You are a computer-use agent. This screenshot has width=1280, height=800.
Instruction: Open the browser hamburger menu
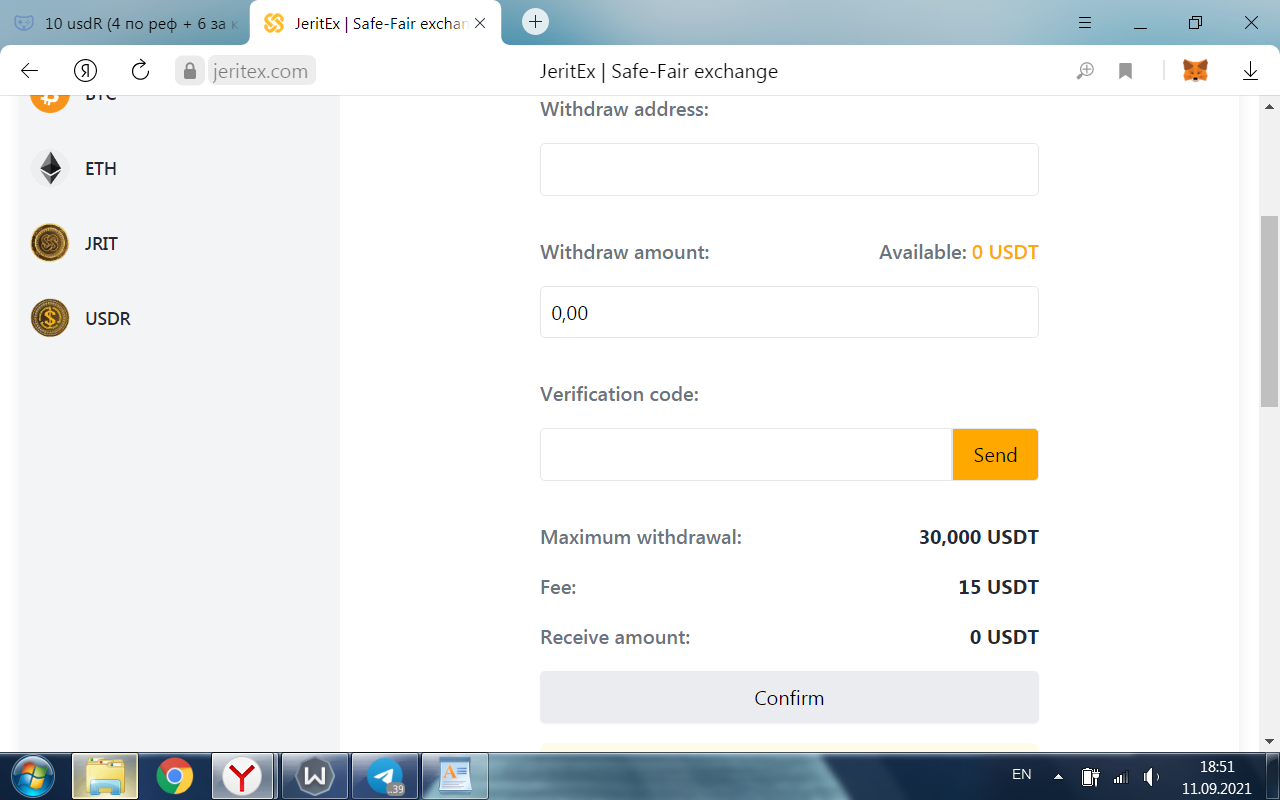[x=1085, y=22]
